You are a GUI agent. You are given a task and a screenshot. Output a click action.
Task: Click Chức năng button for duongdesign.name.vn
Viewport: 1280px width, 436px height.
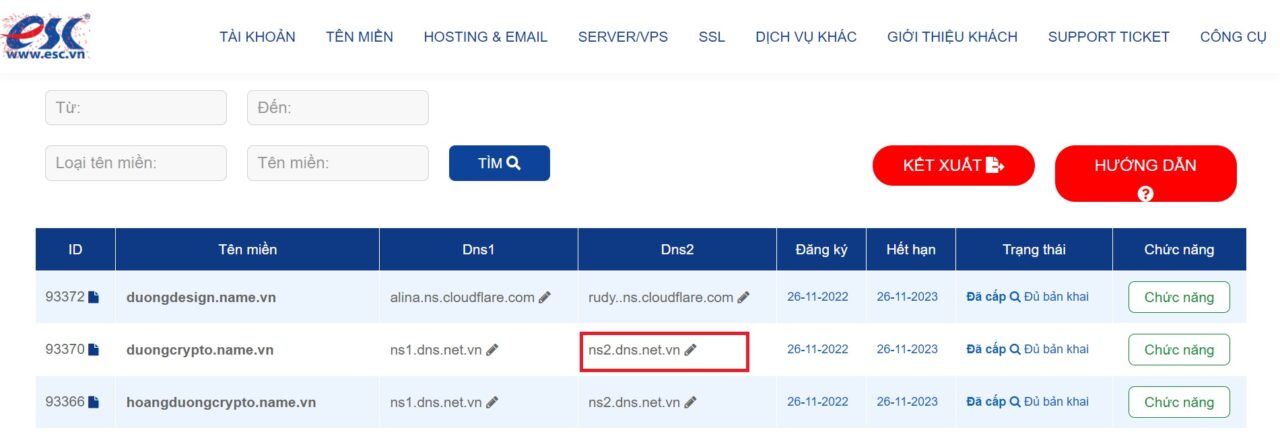click(x=1179, y=297)
